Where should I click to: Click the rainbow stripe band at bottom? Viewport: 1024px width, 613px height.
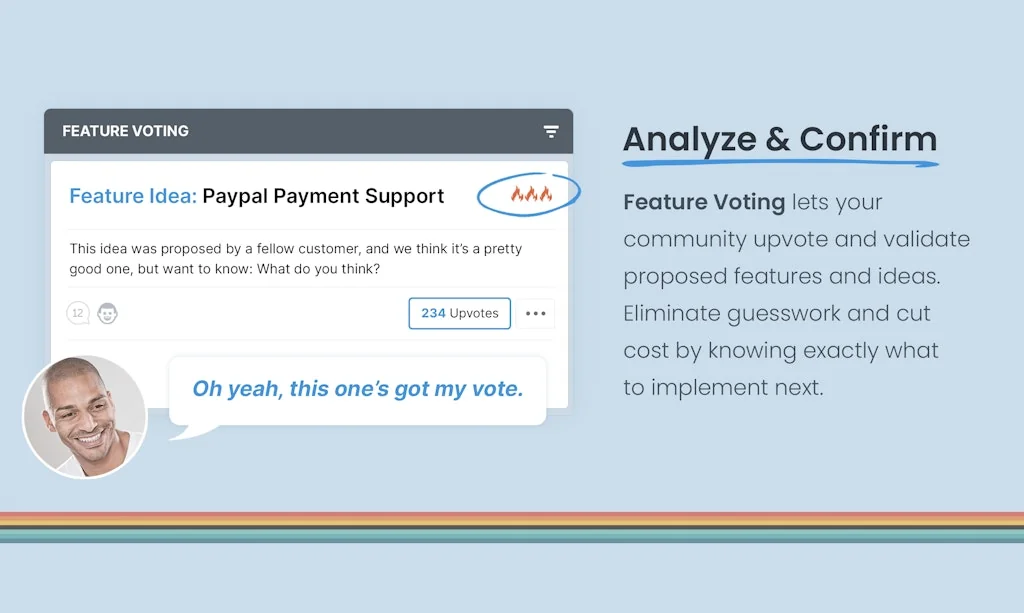coord(512,527)
